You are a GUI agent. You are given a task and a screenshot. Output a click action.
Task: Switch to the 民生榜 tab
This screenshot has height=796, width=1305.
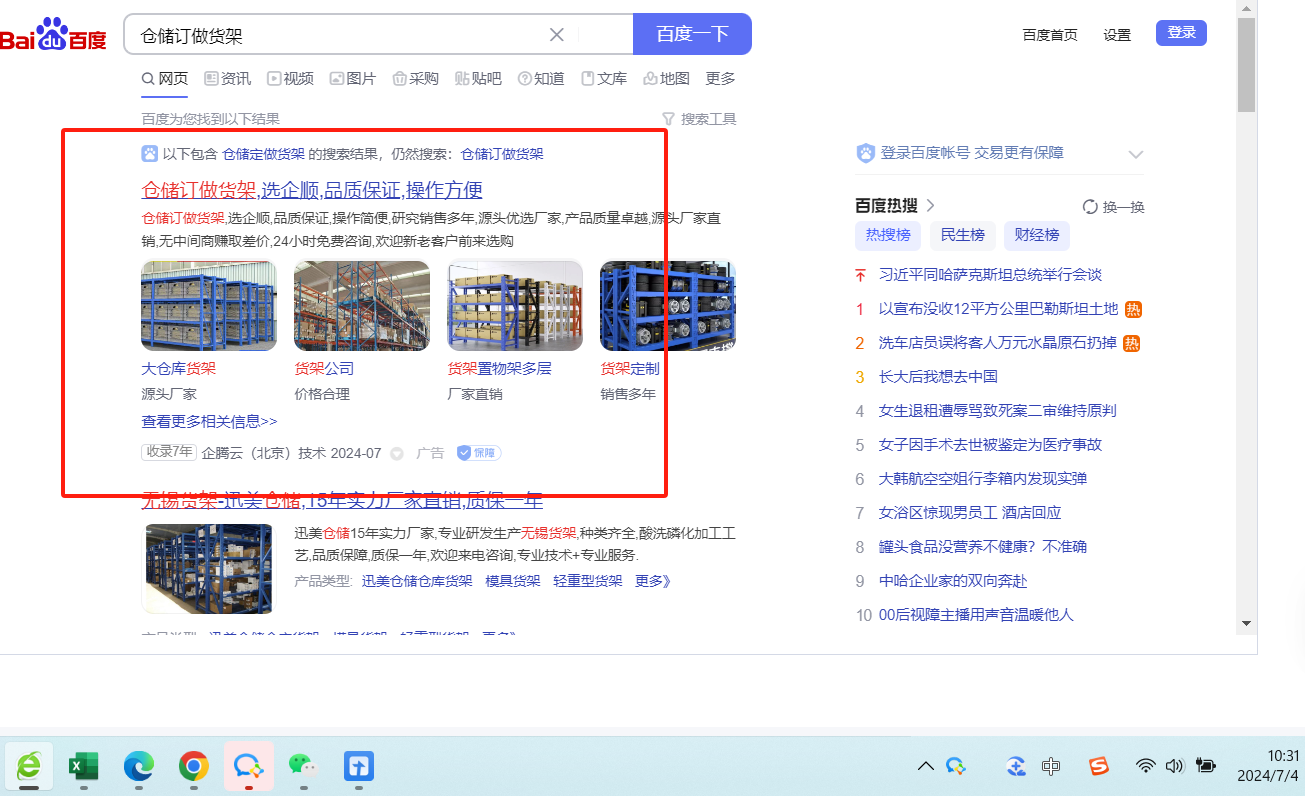coord(962,235)
